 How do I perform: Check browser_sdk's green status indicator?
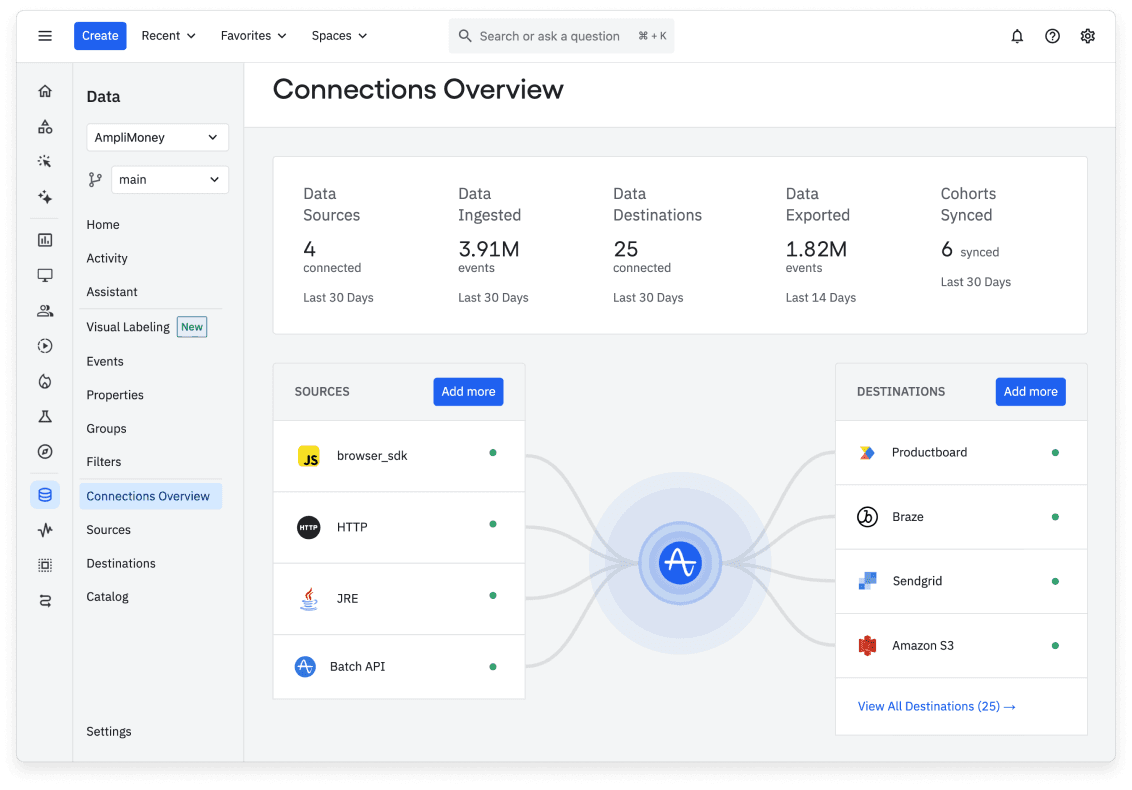[x=492, y=452]
